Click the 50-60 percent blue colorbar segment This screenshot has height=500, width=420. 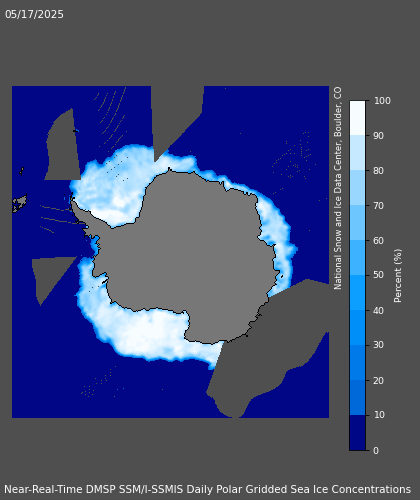[357, 258]
